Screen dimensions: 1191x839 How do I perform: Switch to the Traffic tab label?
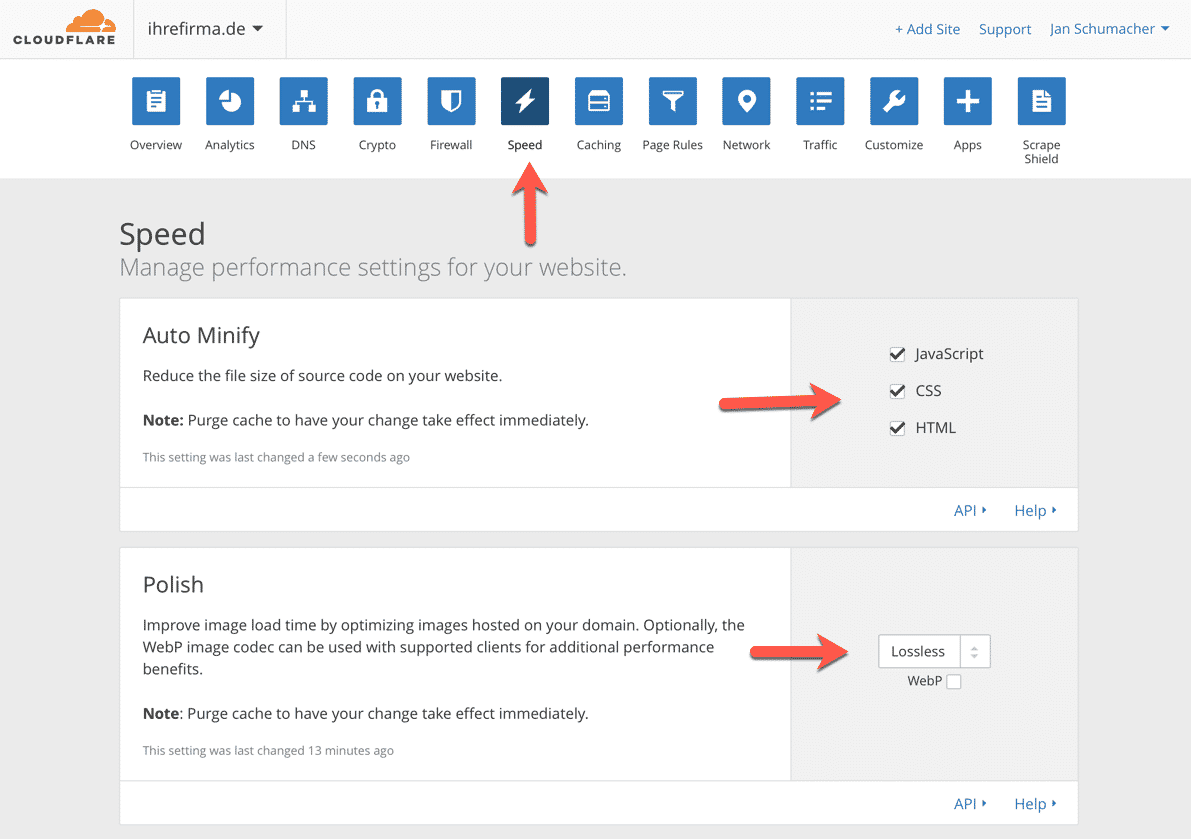coord(820,145)
